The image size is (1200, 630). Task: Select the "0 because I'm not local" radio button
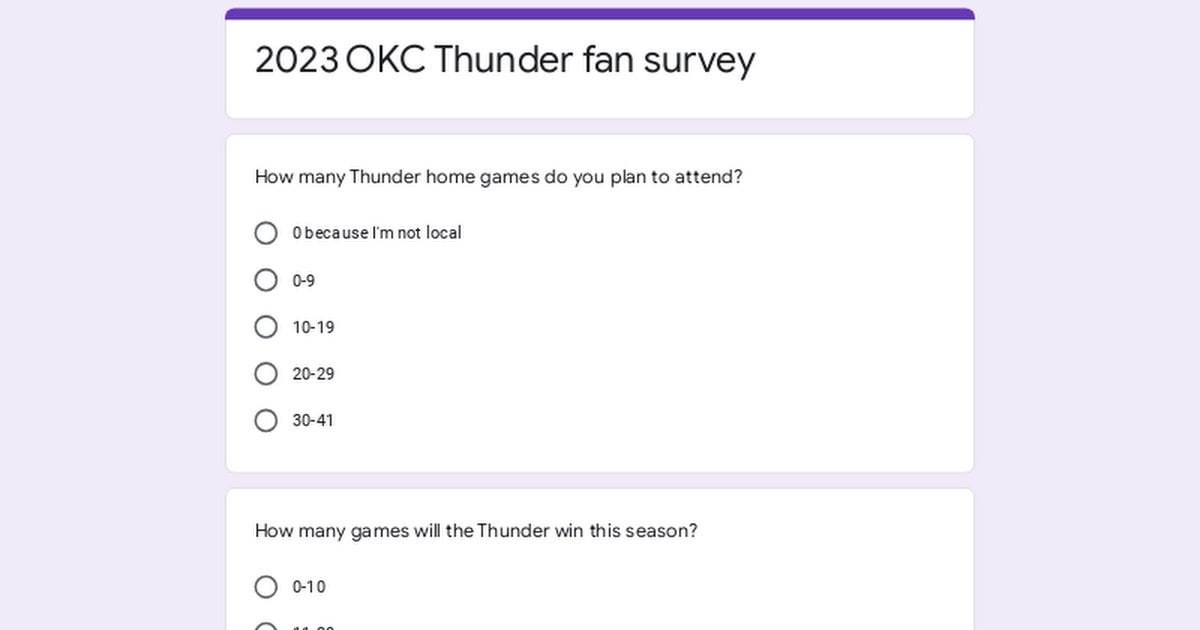click(x=266, y=233)
